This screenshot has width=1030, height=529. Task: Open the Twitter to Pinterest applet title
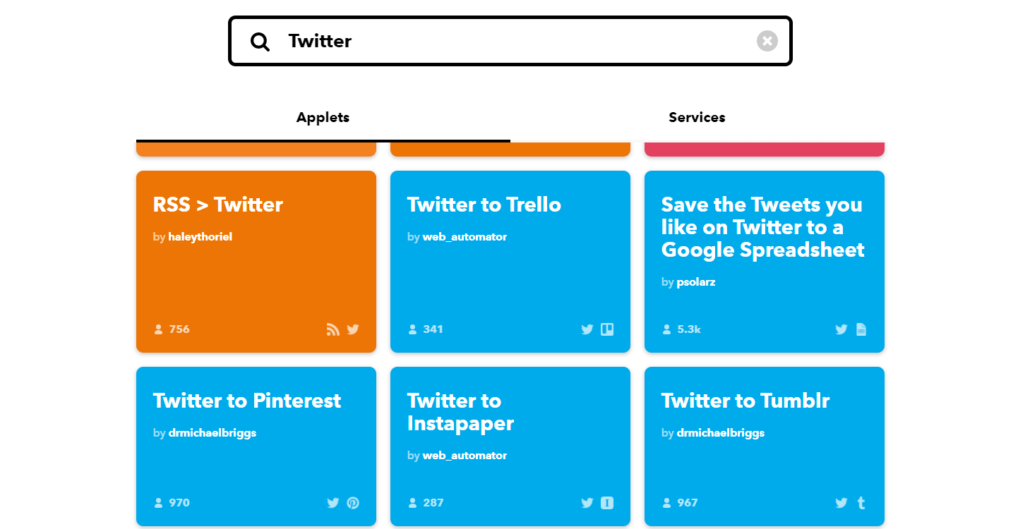(247, 401)
